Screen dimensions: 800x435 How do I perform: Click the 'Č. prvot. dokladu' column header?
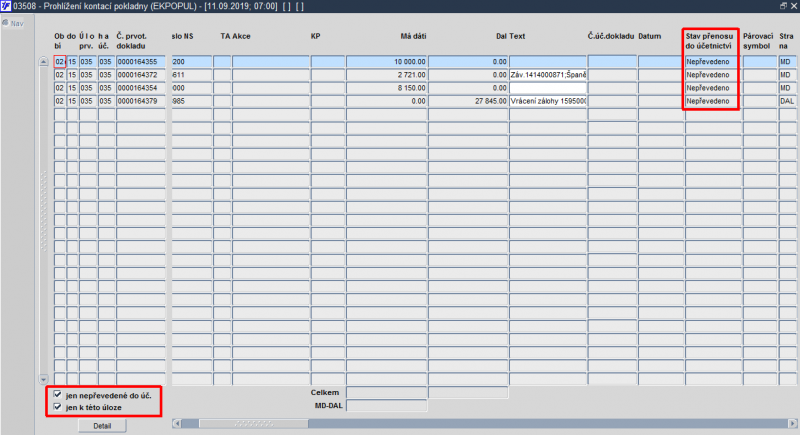[x=132, y=41]
